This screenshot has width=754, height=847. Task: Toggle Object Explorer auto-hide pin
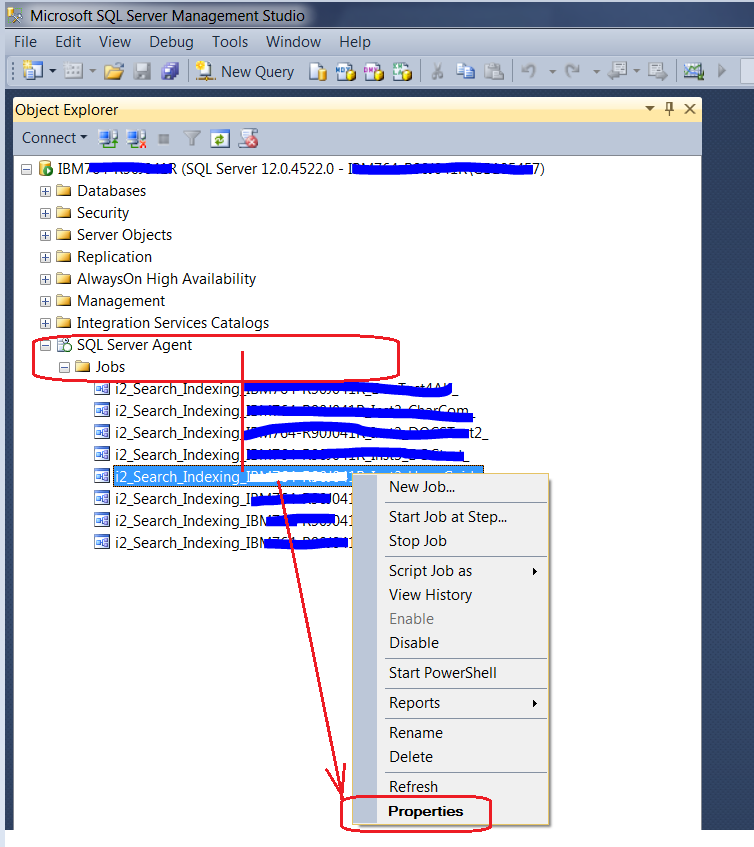669,109
